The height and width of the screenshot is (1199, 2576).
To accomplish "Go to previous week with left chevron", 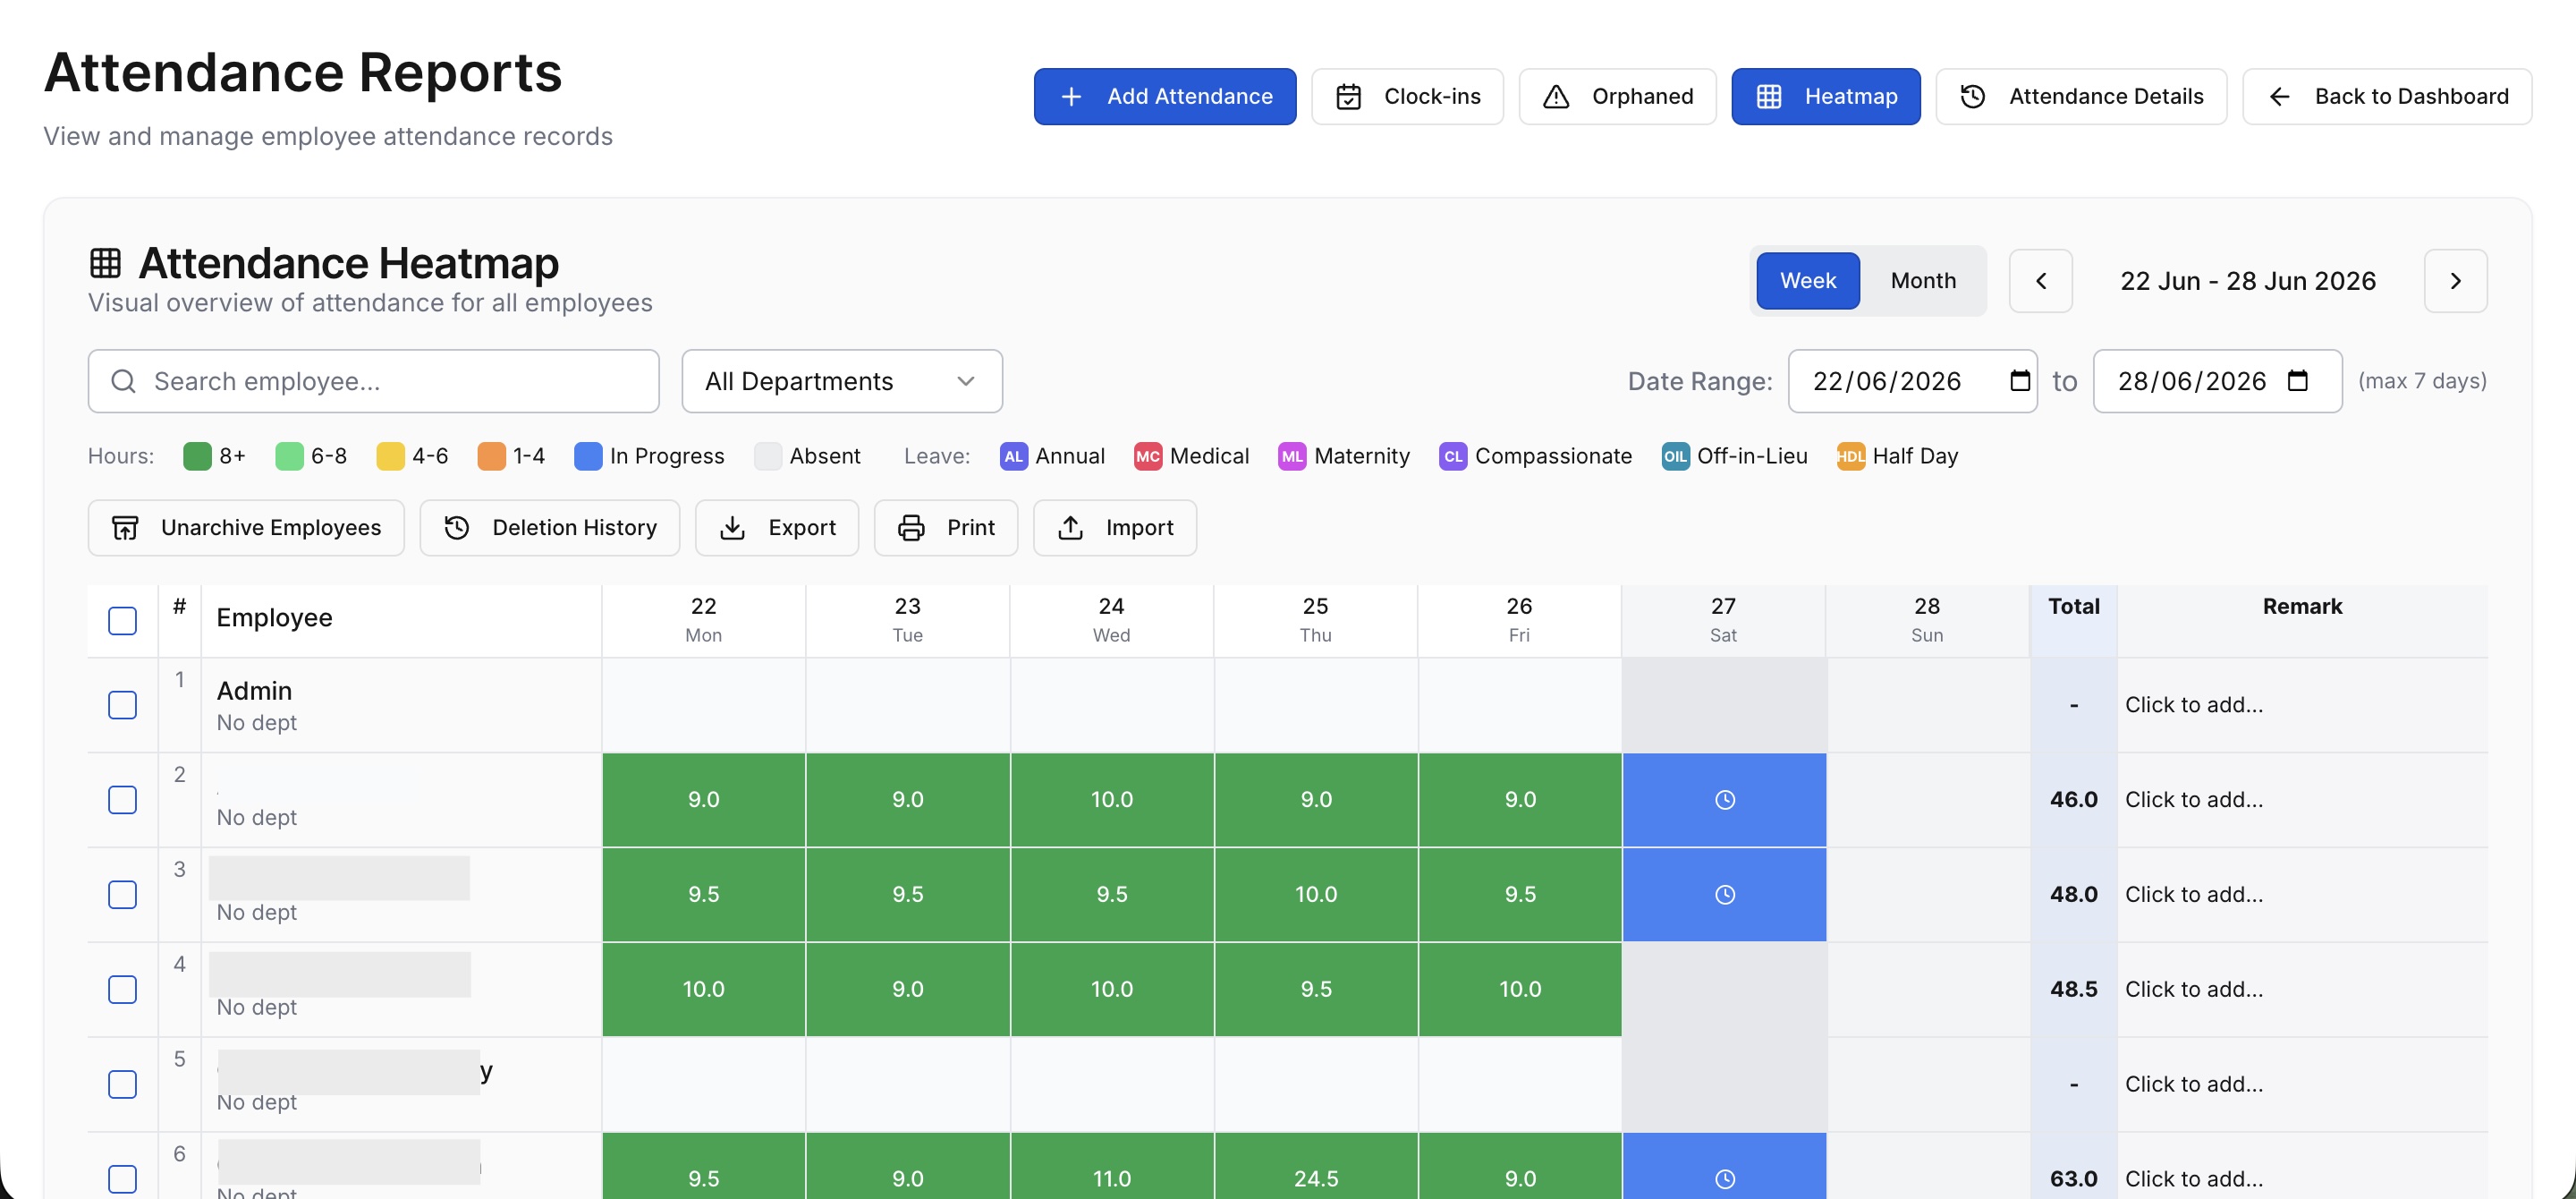I will tap(2041, 281).
